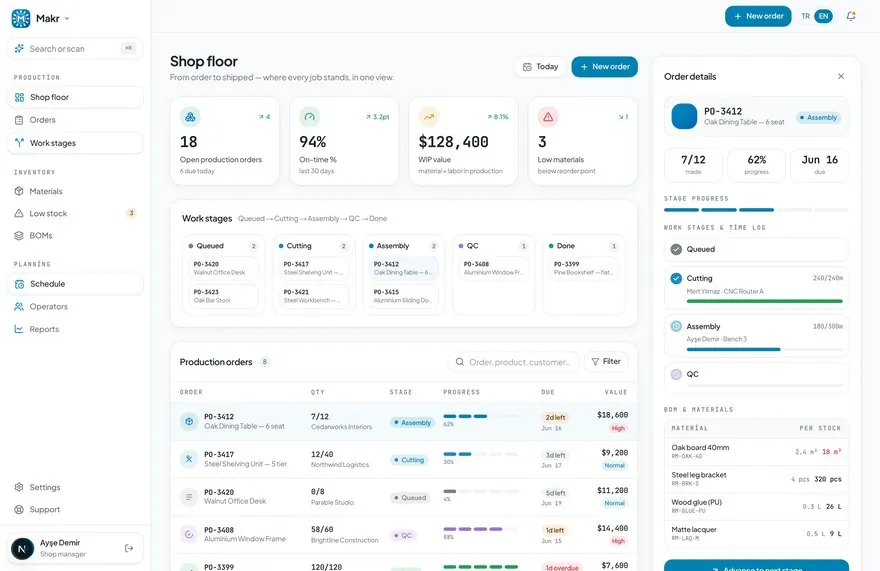Open BOMs in the sidebar
This screenshot has height=571, width=880.
pos(75,236)
